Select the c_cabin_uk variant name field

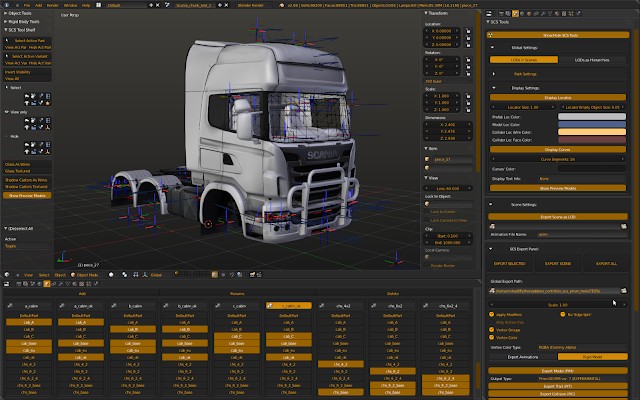[291, 306]
